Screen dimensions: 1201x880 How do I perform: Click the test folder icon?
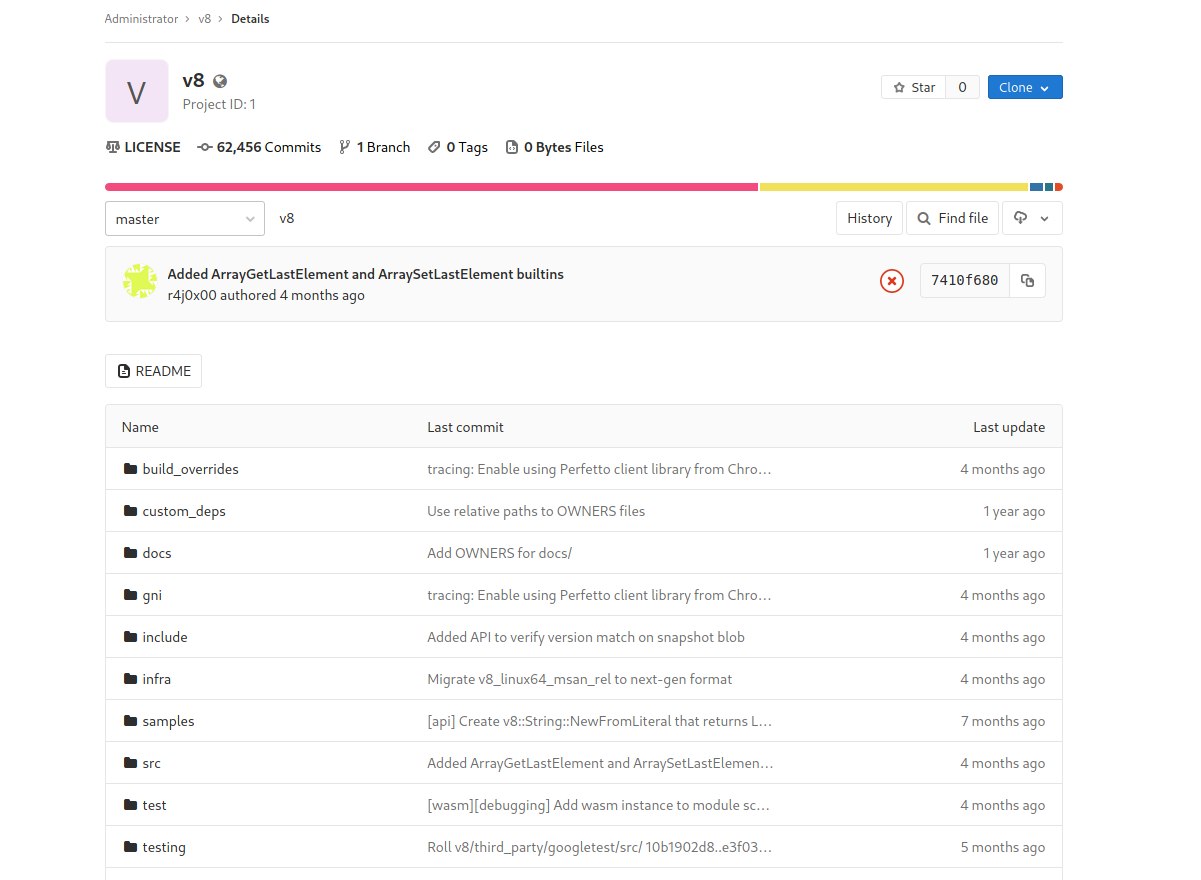coord(130,805)
